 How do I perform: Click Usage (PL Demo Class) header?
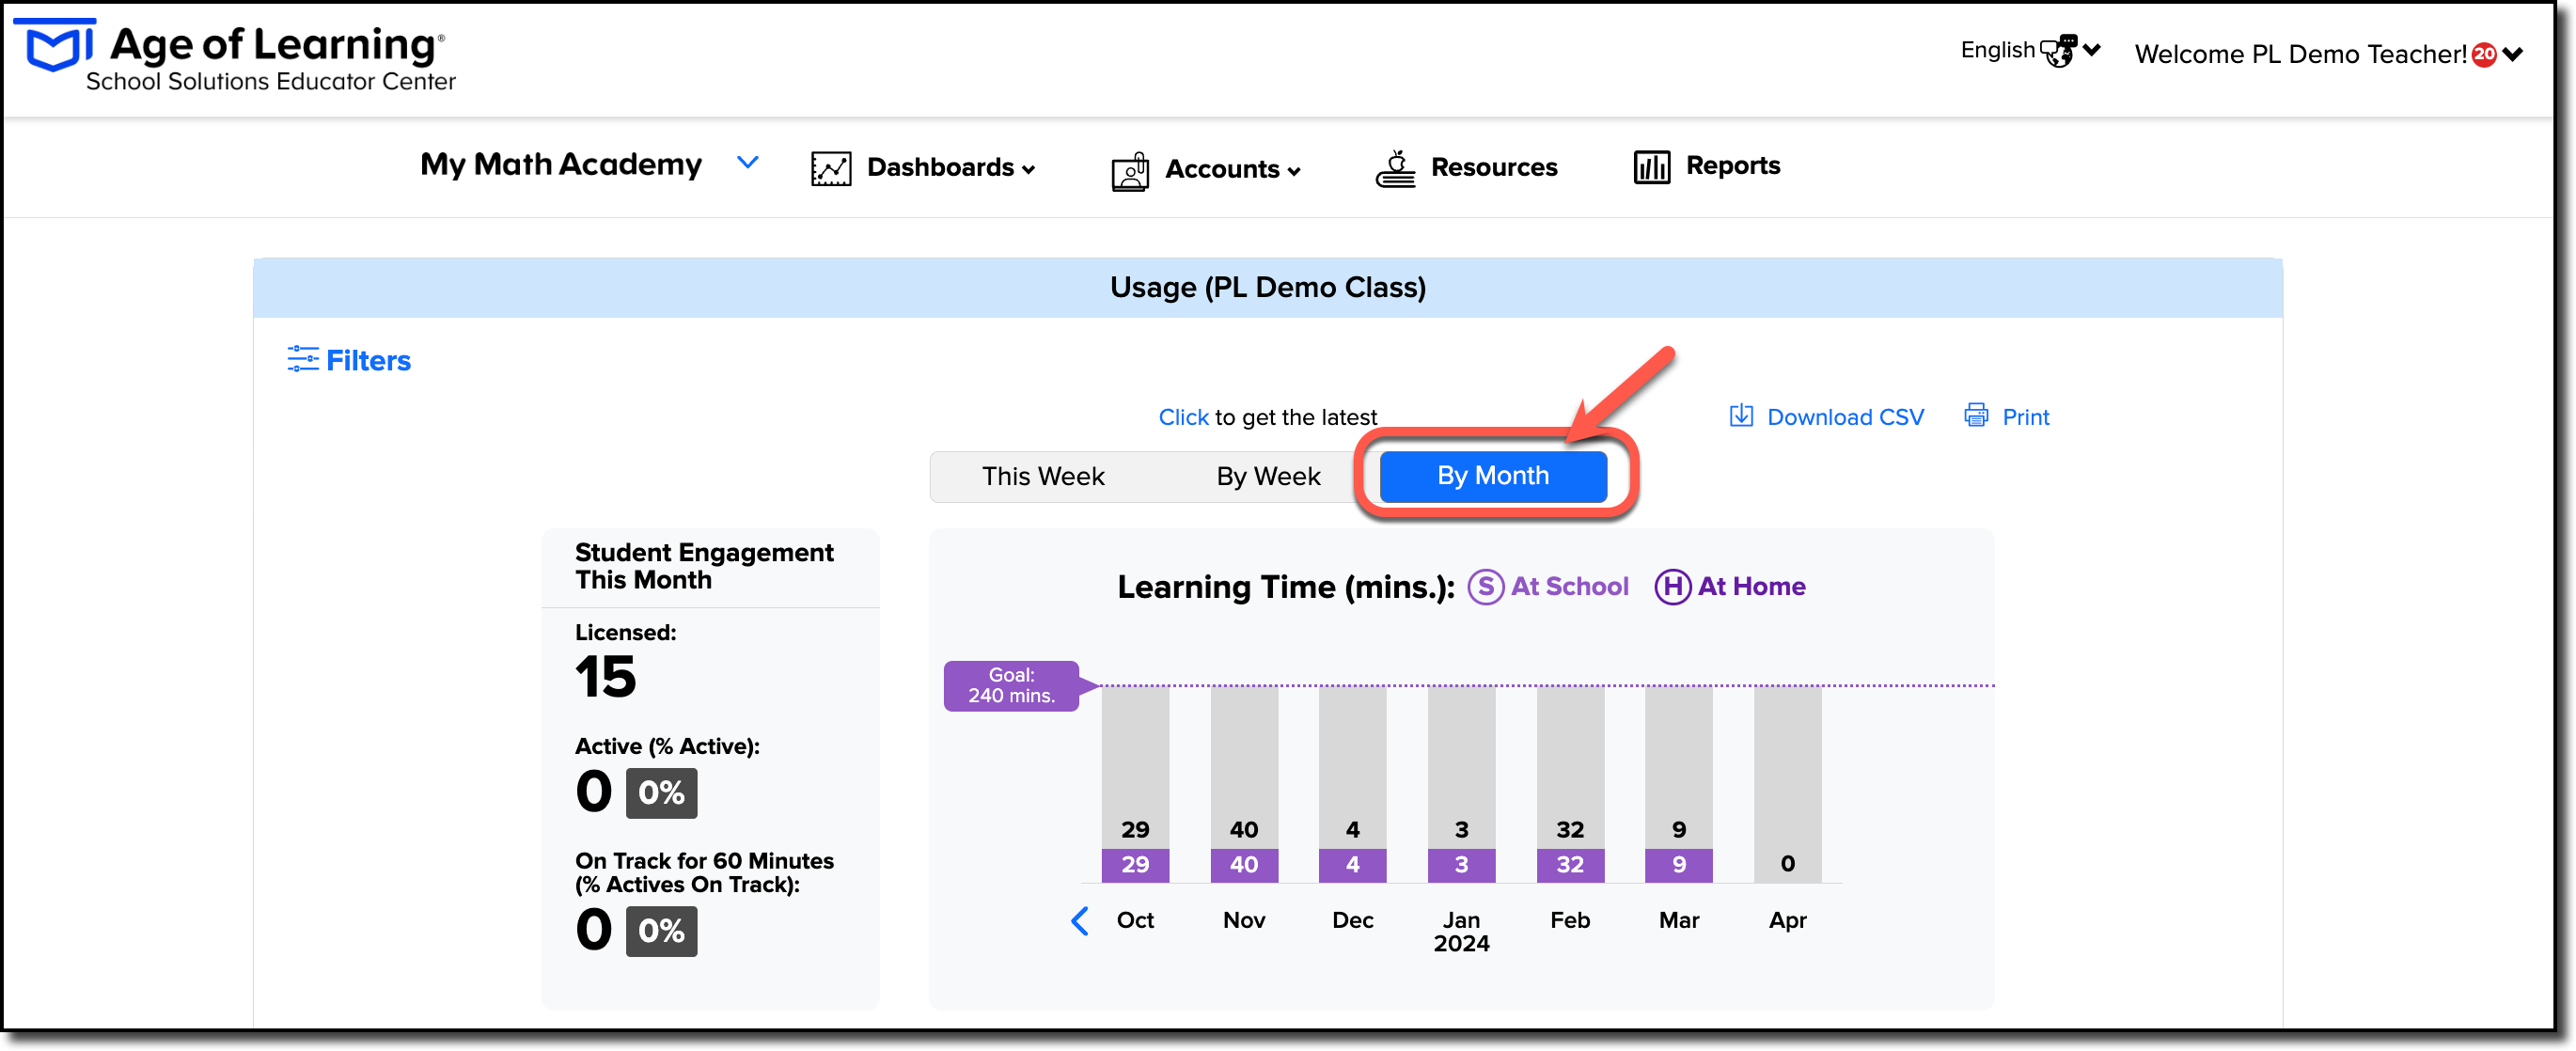click(1267, 288)
